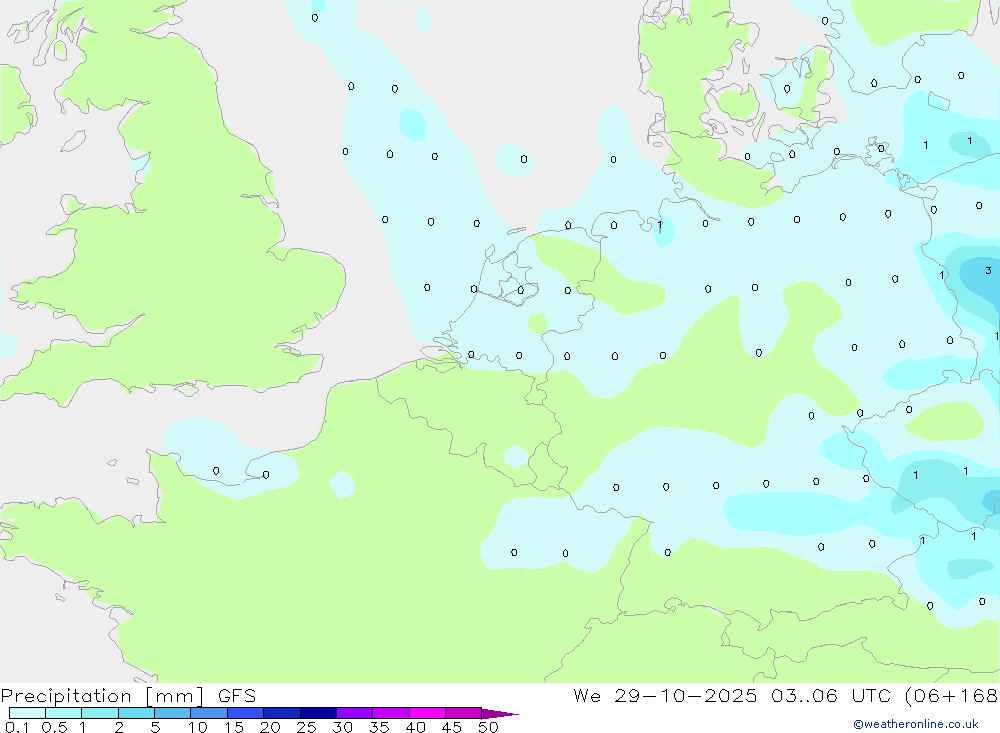Click the legend label '10'
1000x733 pixels.
(198, 727)
